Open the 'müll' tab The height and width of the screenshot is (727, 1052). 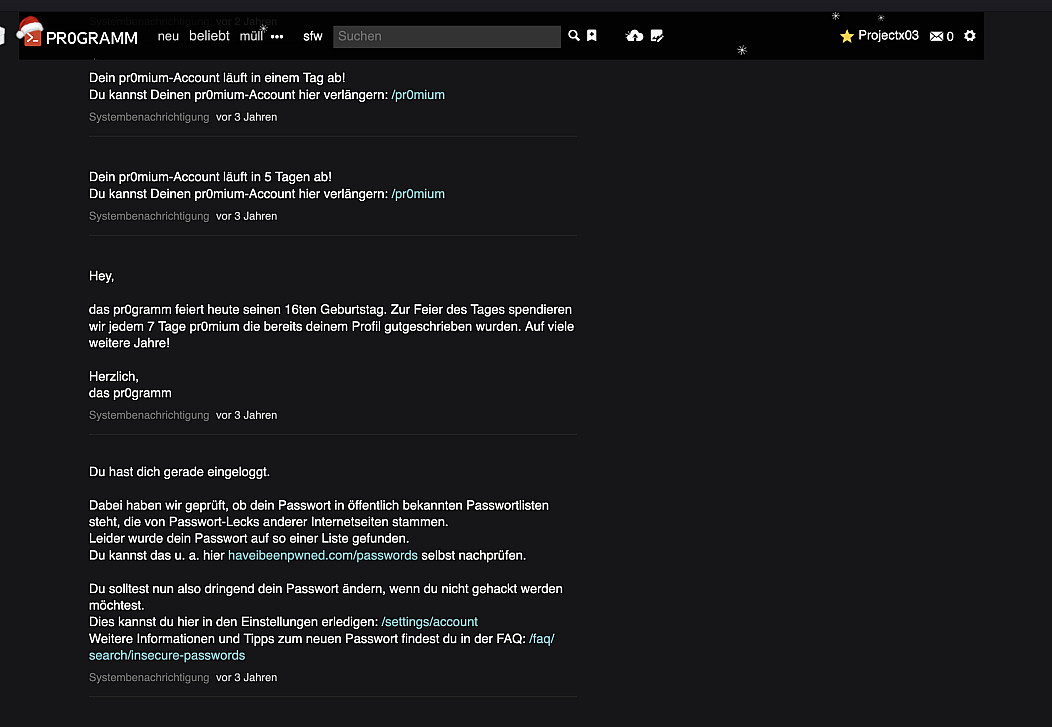[x=251, y=36]
